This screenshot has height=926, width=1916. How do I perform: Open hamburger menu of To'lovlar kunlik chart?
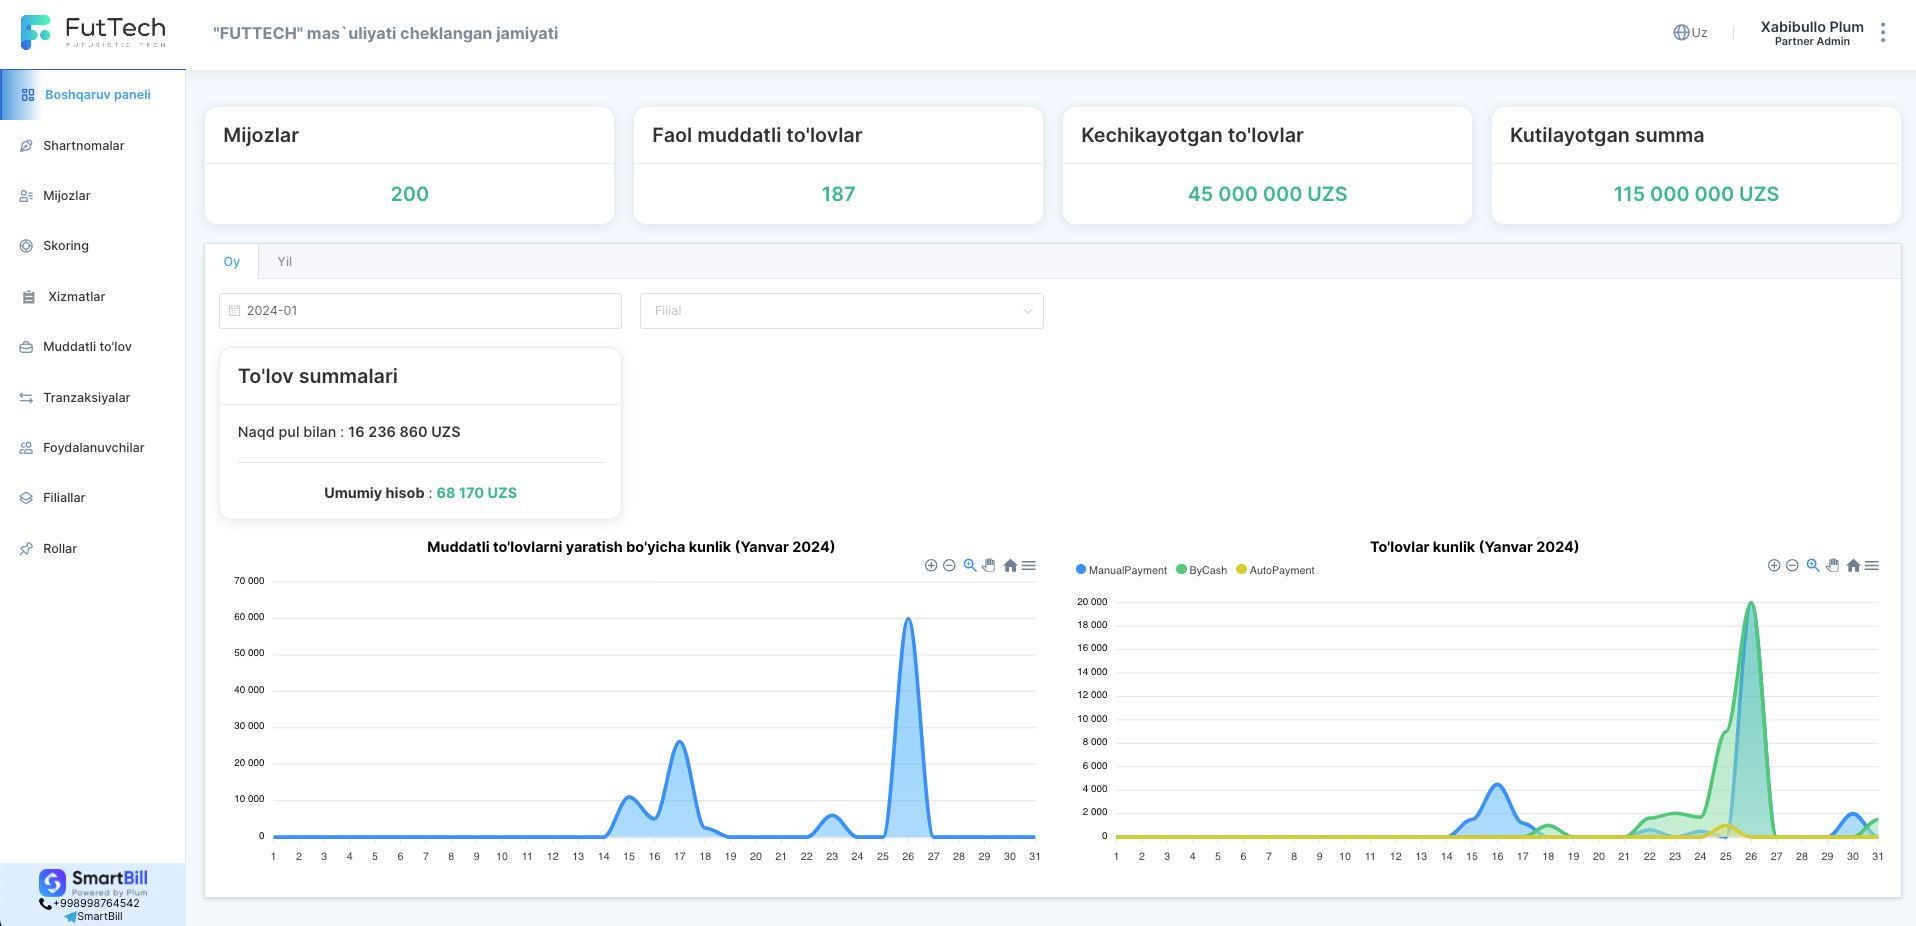[x=1872, y=566]
